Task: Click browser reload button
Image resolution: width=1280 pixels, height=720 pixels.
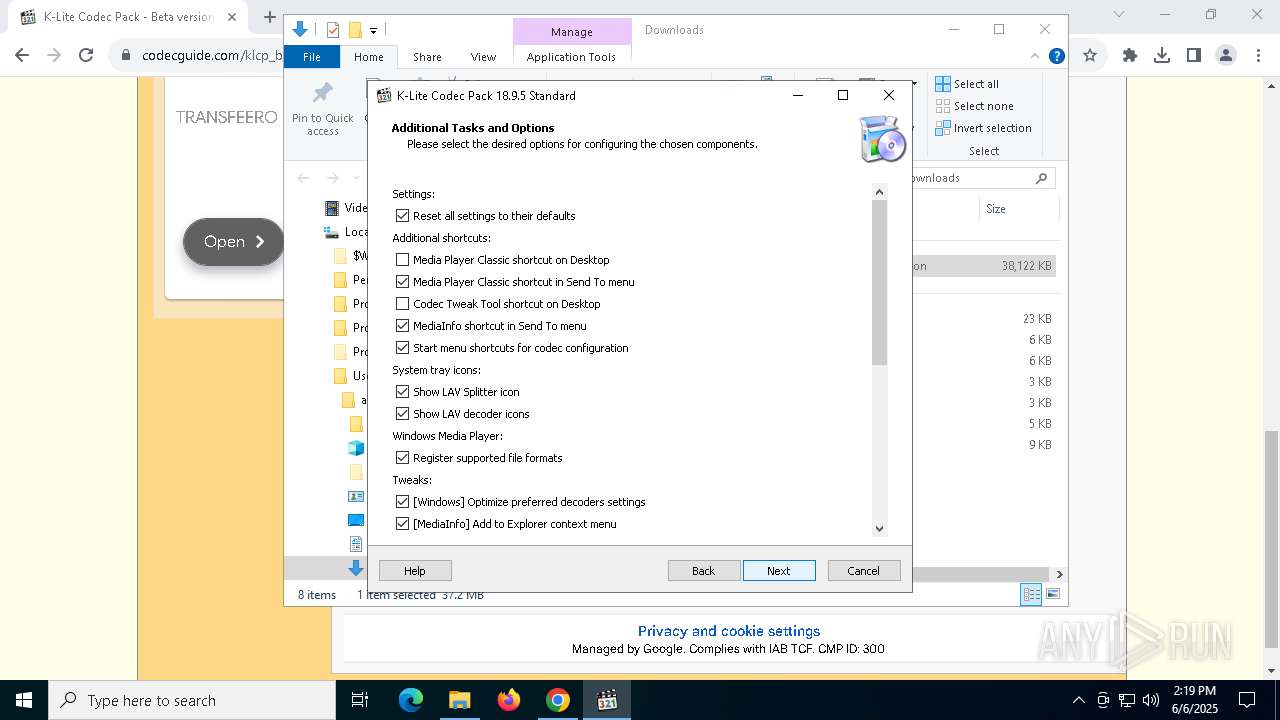Action: point(86,56)
